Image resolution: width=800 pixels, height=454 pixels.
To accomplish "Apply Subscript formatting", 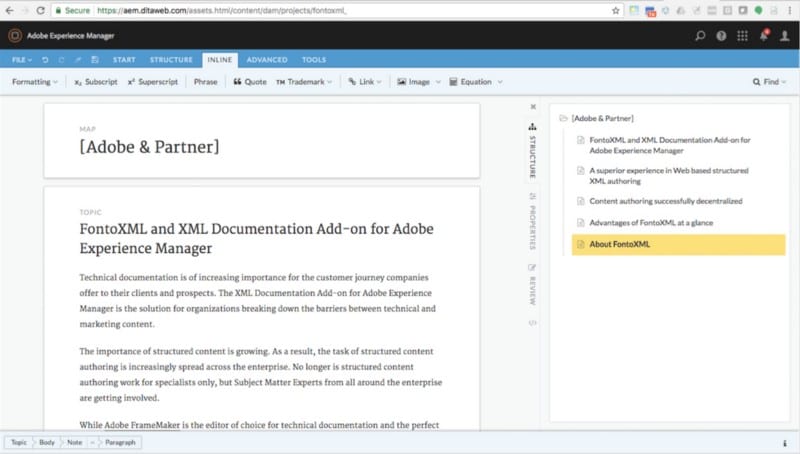I will [96, 82].
